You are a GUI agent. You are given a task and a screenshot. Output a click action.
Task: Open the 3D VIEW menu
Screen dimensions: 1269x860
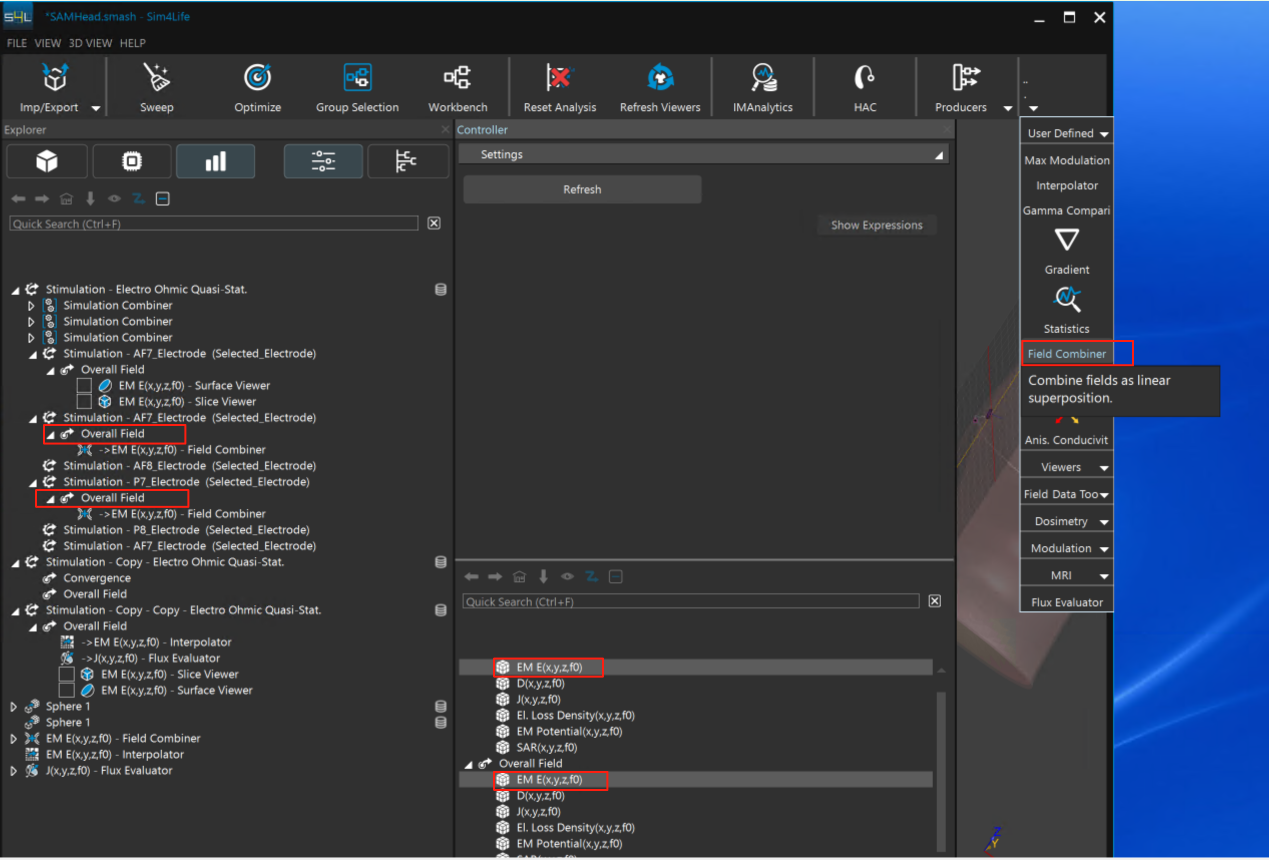[90, 43]
